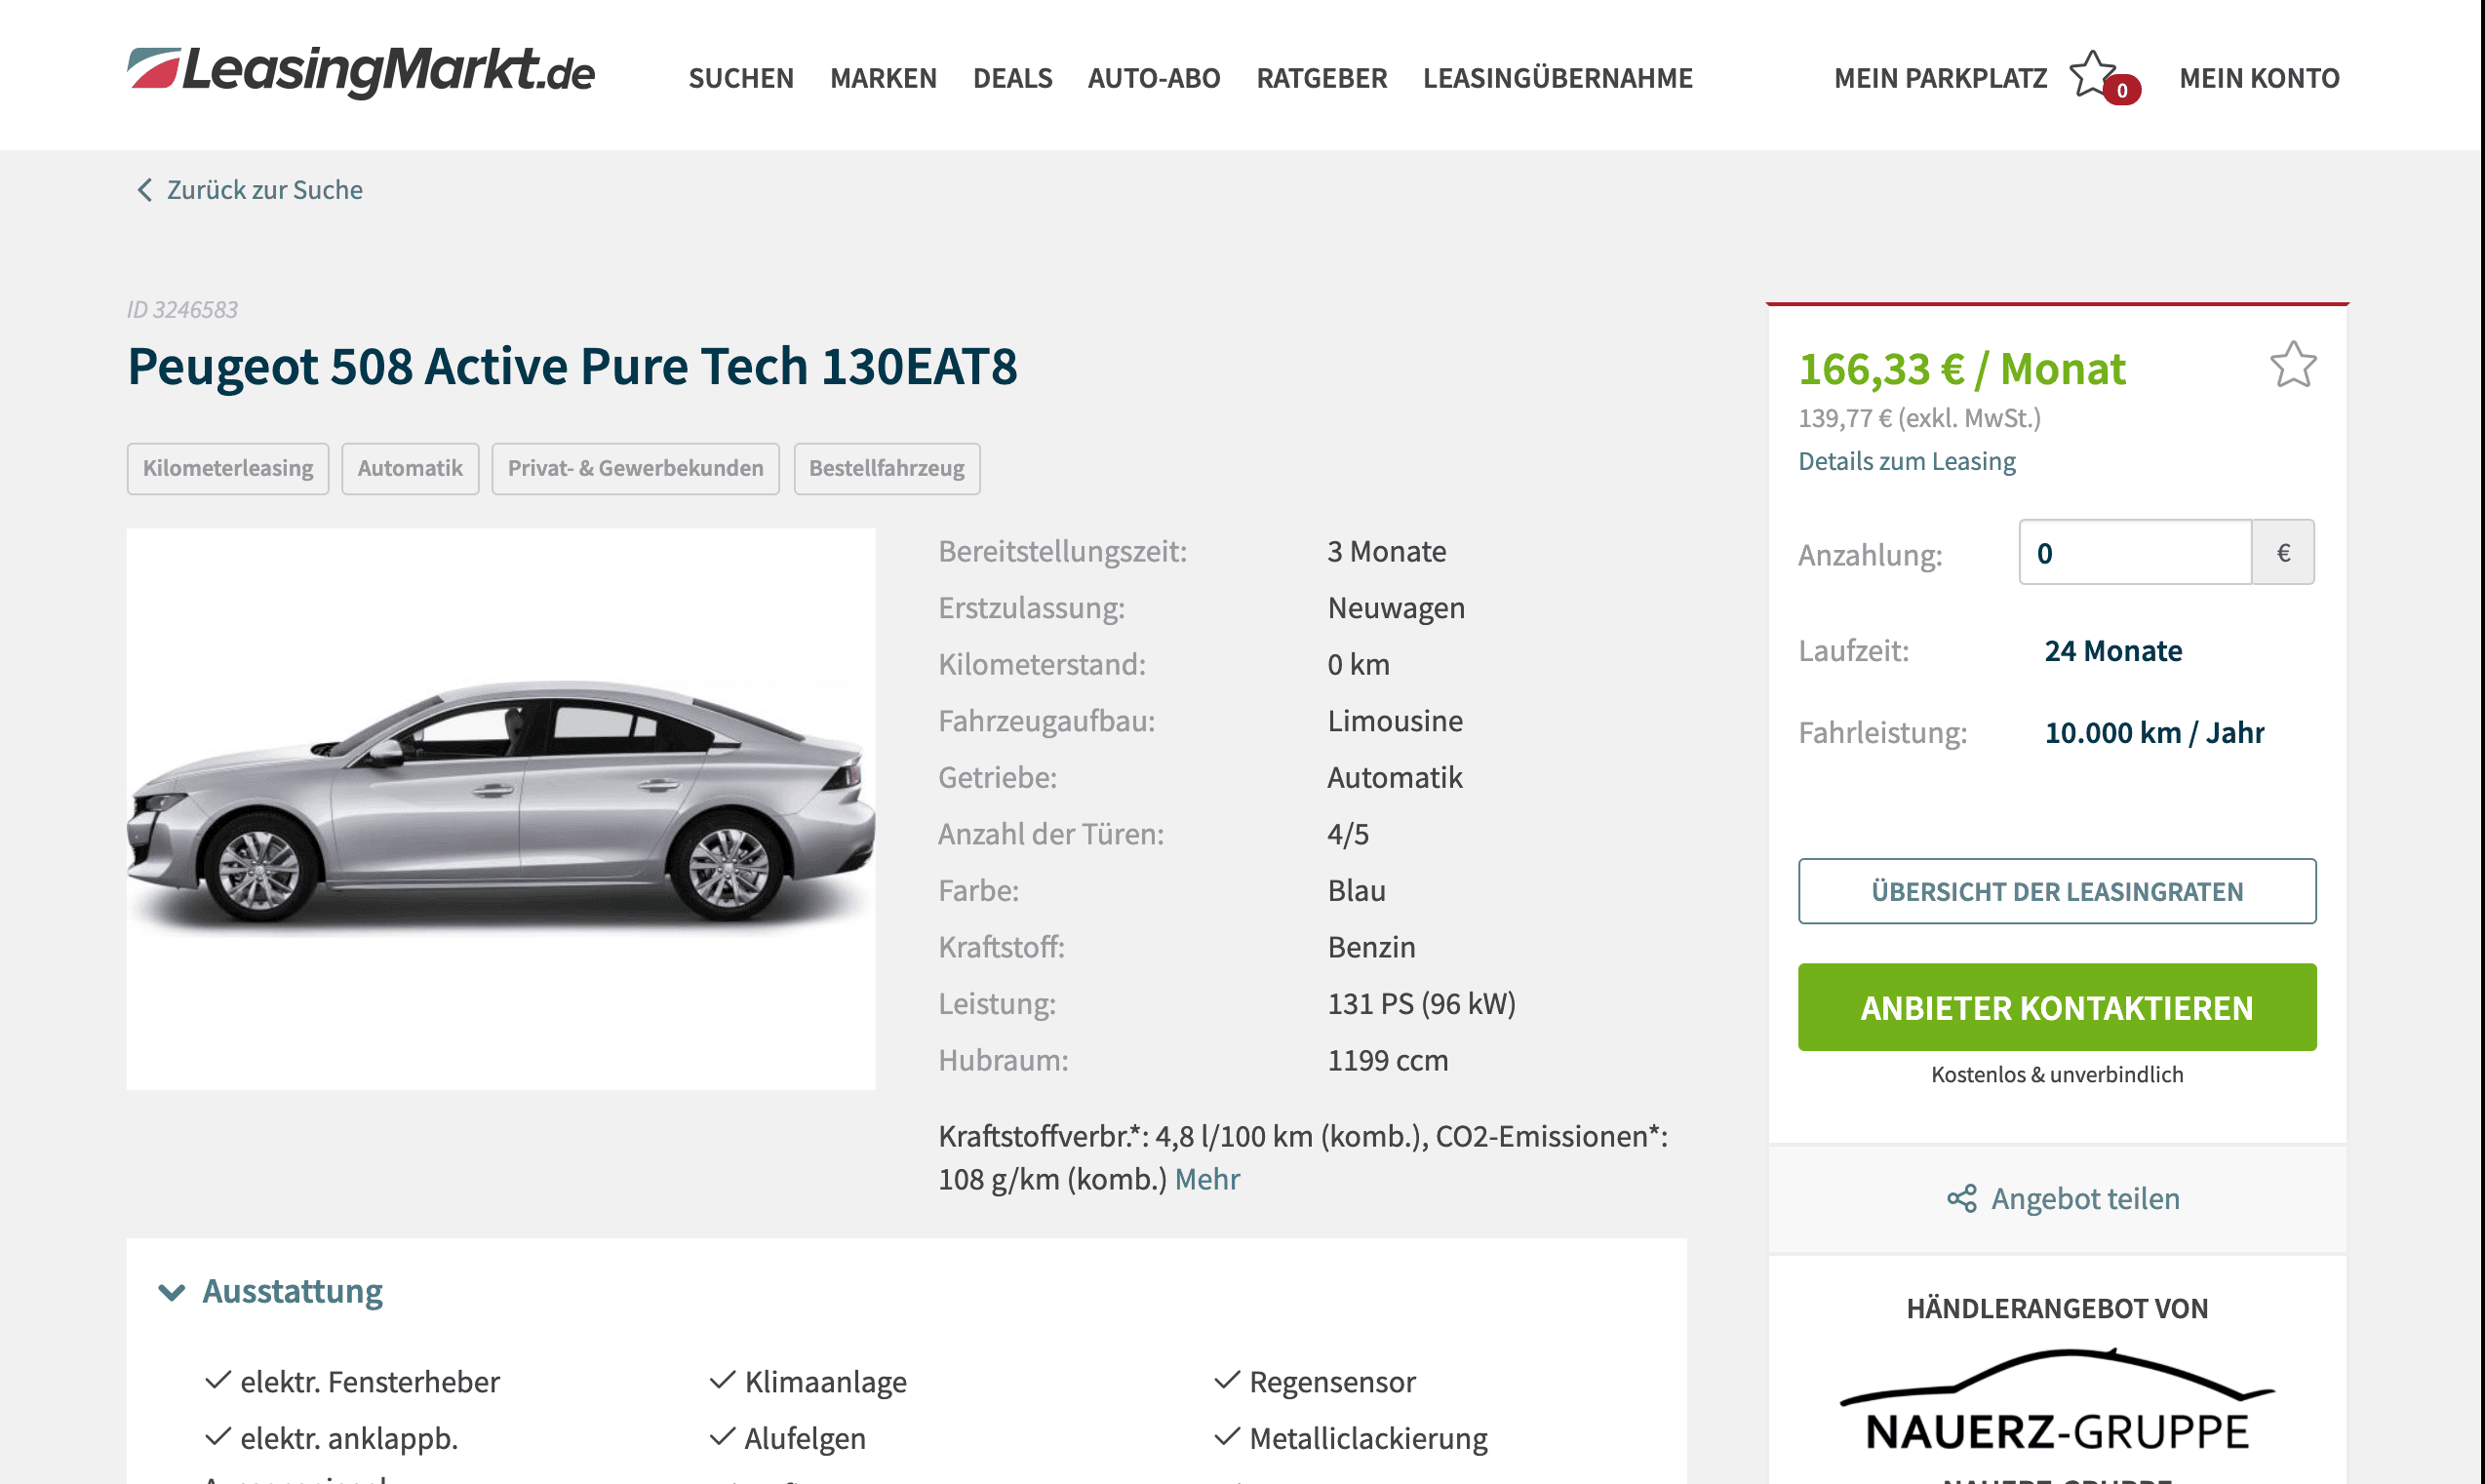Image resolution: width=2485 pixels, height=1484 pixels.
Task: Open MEIN KONTO
Action: click(2259, 78)
